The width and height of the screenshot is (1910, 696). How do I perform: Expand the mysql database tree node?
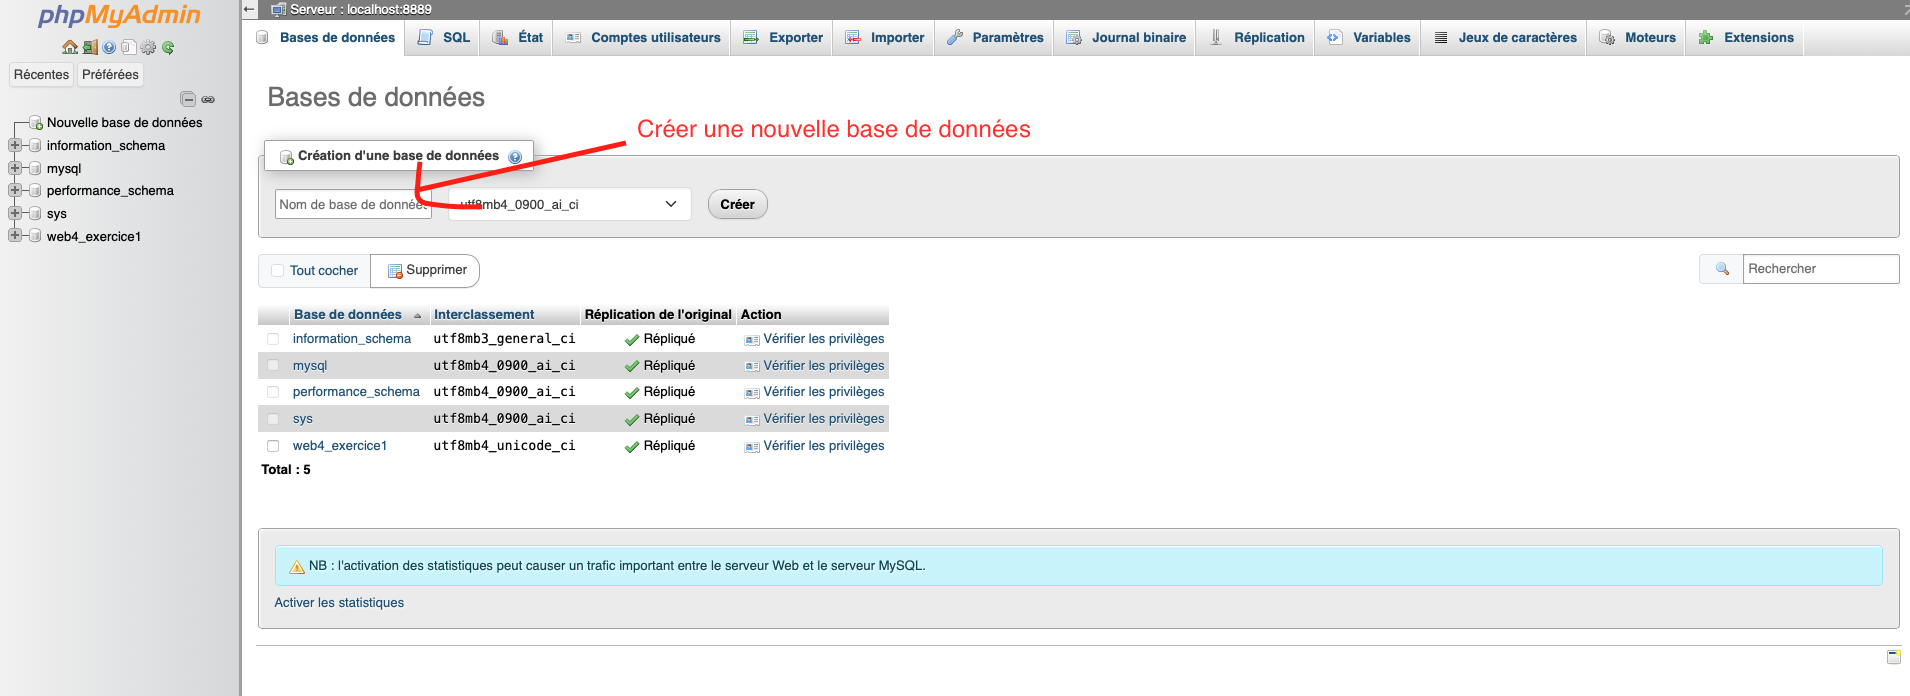click(x=15, y=168)
